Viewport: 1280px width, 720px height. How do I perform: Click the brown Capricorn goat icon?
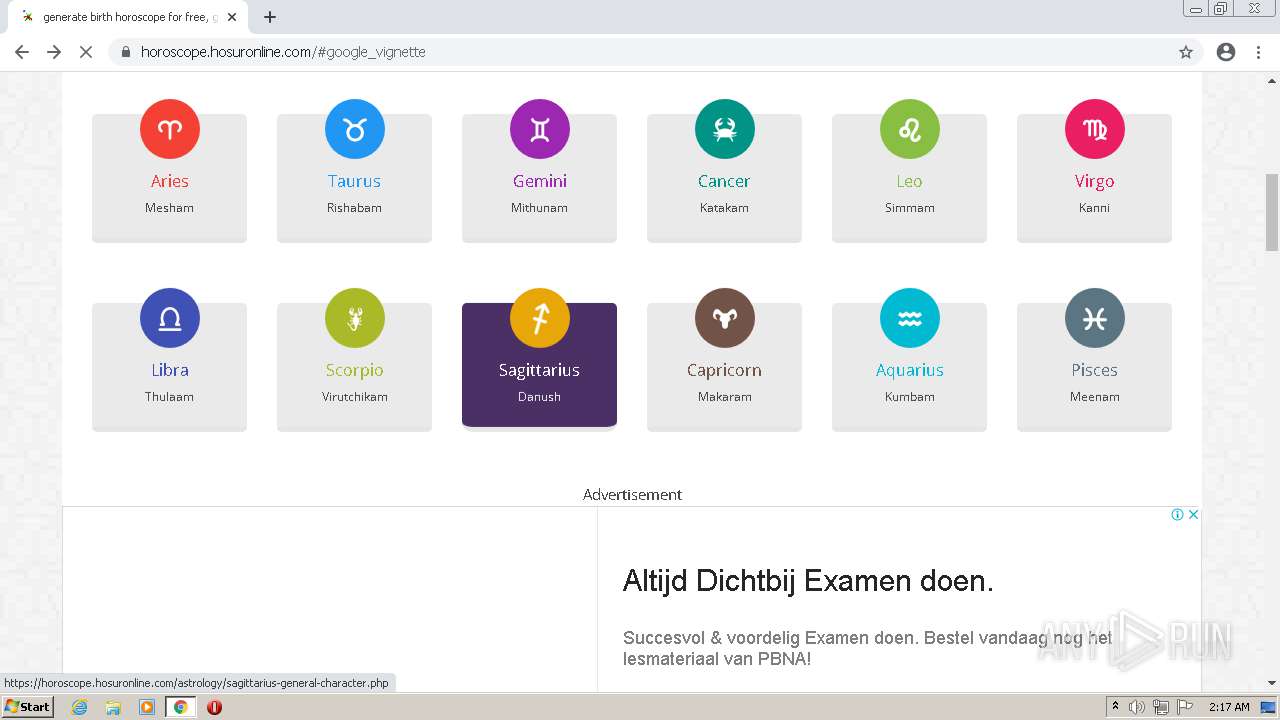point(725,318)
